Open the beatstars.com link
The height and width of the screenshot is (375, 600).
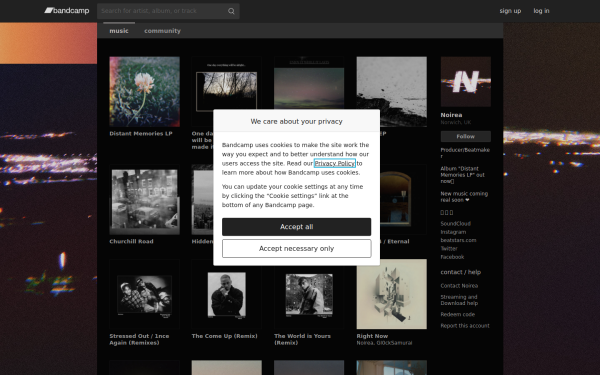tap(458, 240)
